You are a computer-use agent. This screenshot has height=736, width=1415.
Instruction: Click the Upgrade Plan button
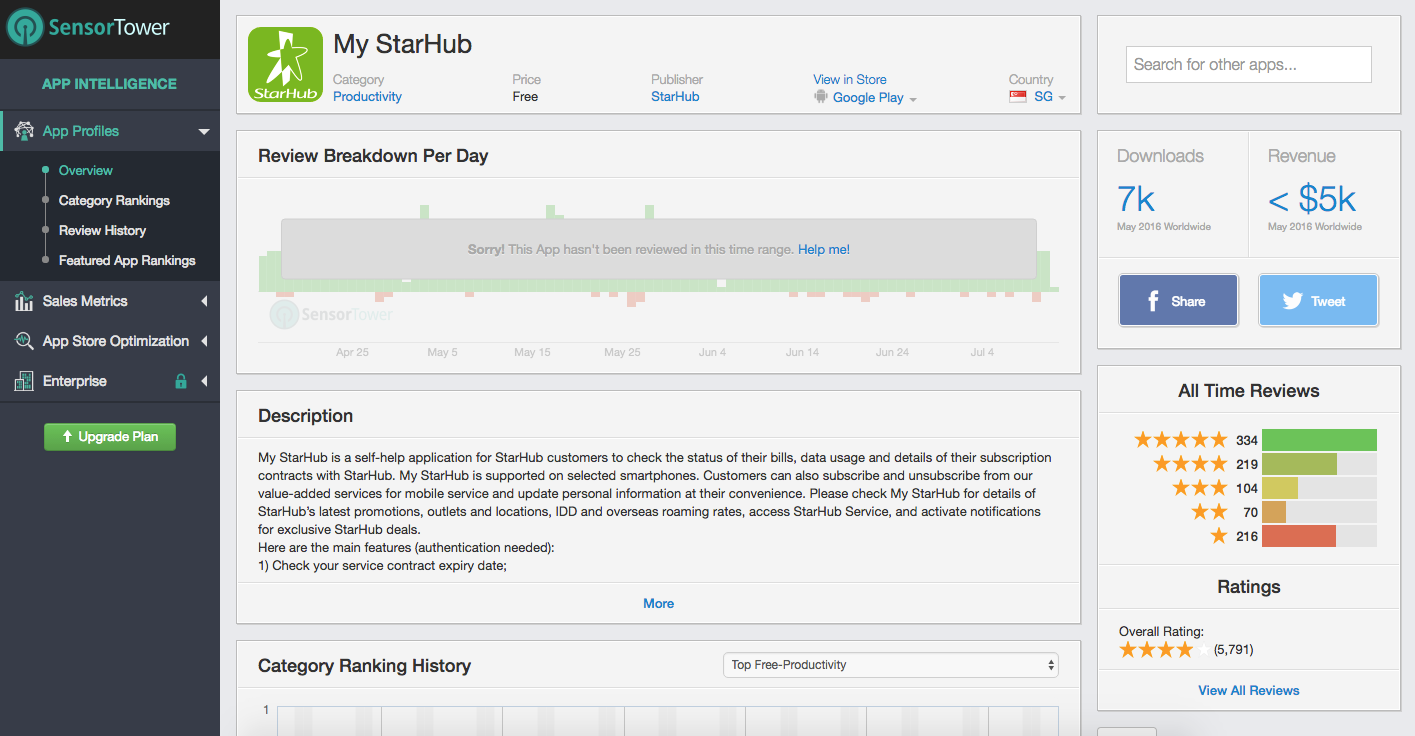(x=109, y=437)
